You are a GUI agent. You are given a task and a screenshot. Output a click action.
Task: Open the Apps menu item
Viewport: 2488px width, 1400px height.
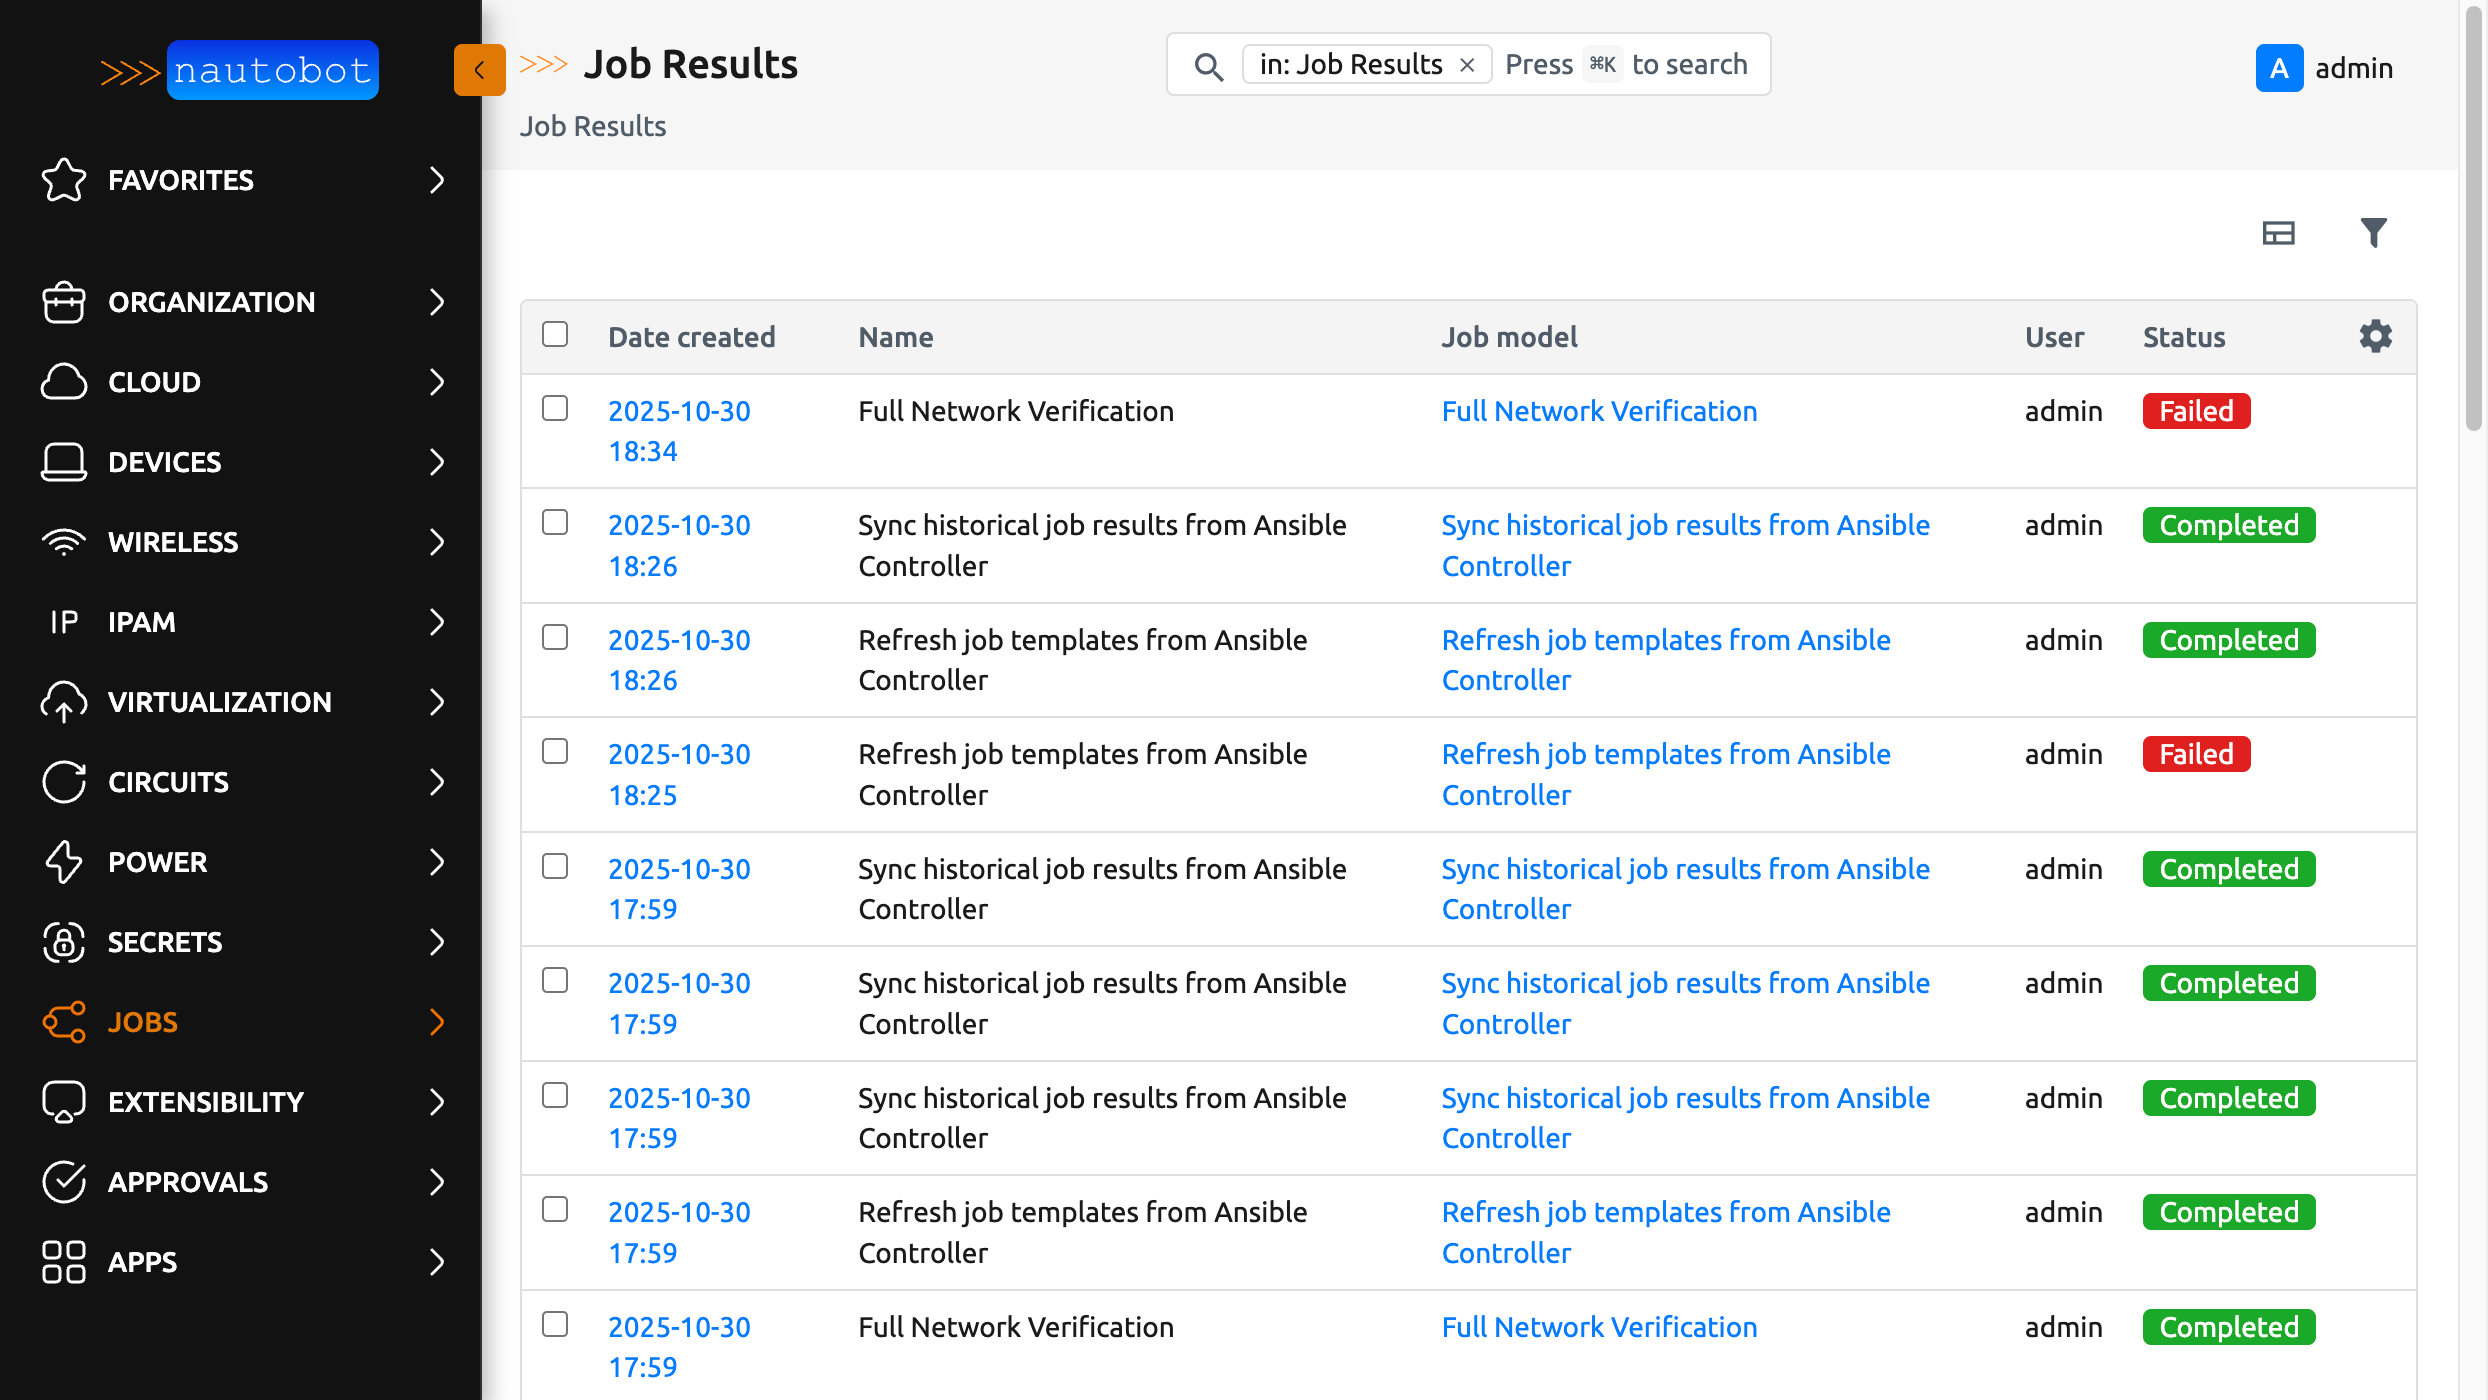pos(141,1262)
